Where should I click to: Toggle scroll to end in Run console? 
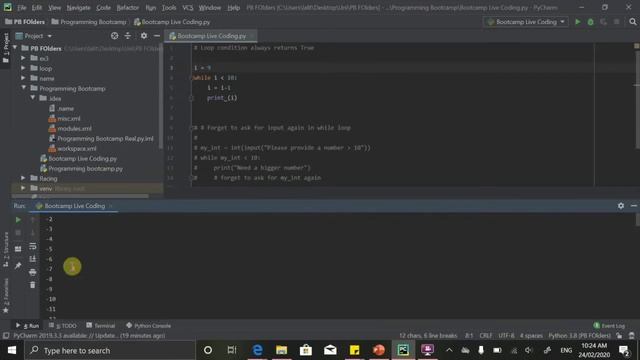[33, 259]
